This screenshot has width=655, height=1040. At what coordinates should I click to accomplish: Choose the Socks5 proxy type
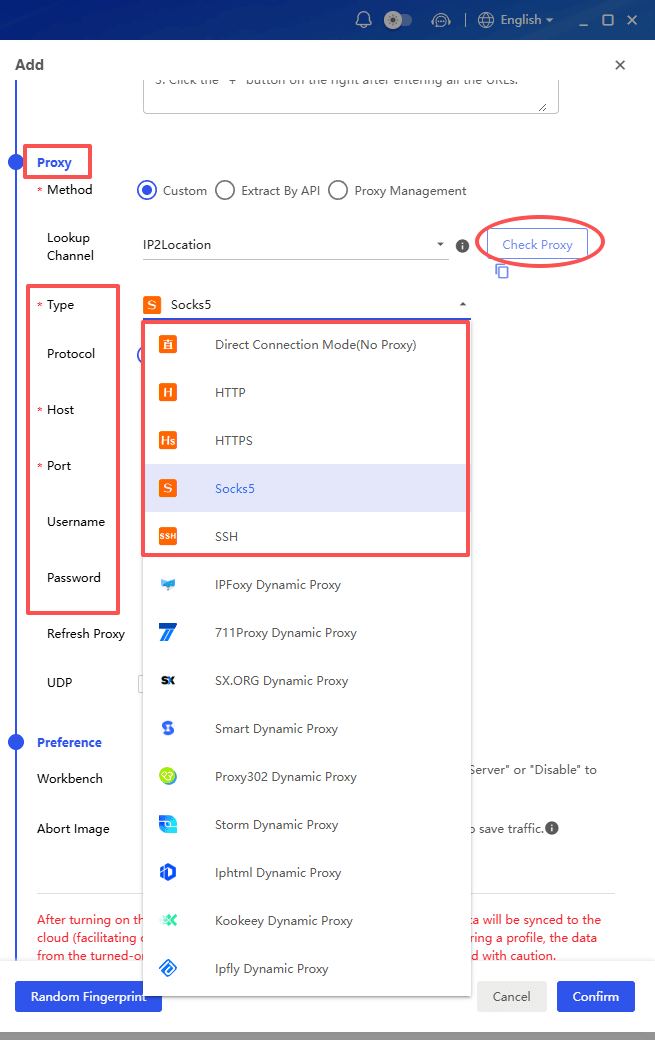pyautogui.click(x=307, y=488)
